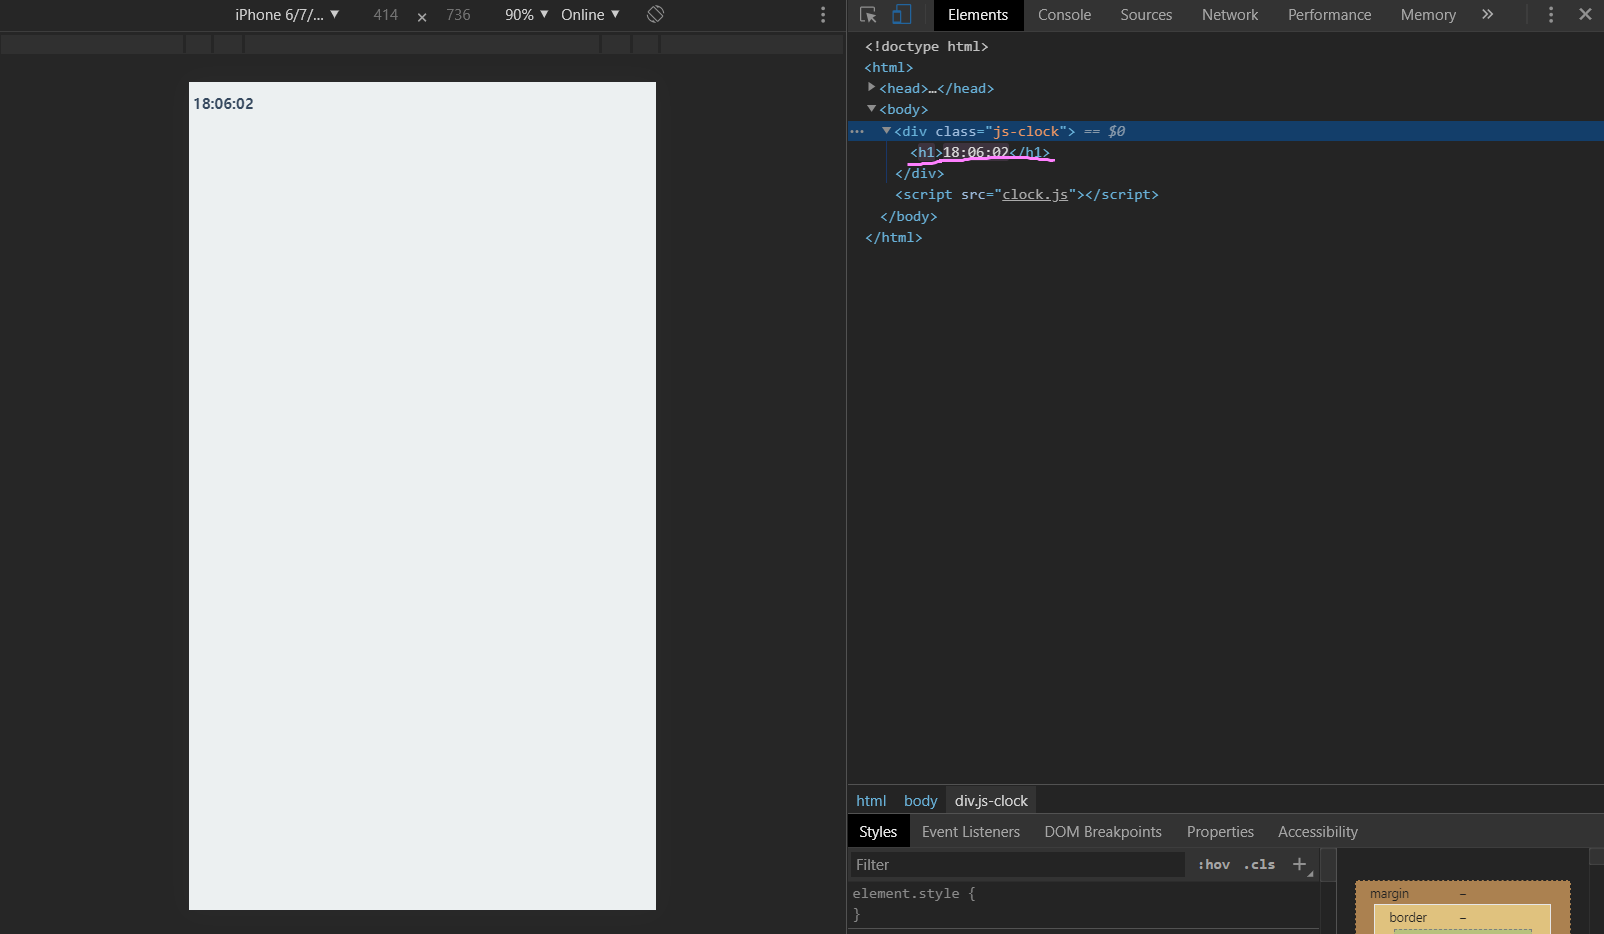Open the Properties pane tab
The height and width of the screenshot is (934, 1604).
tap(1220, 832)
